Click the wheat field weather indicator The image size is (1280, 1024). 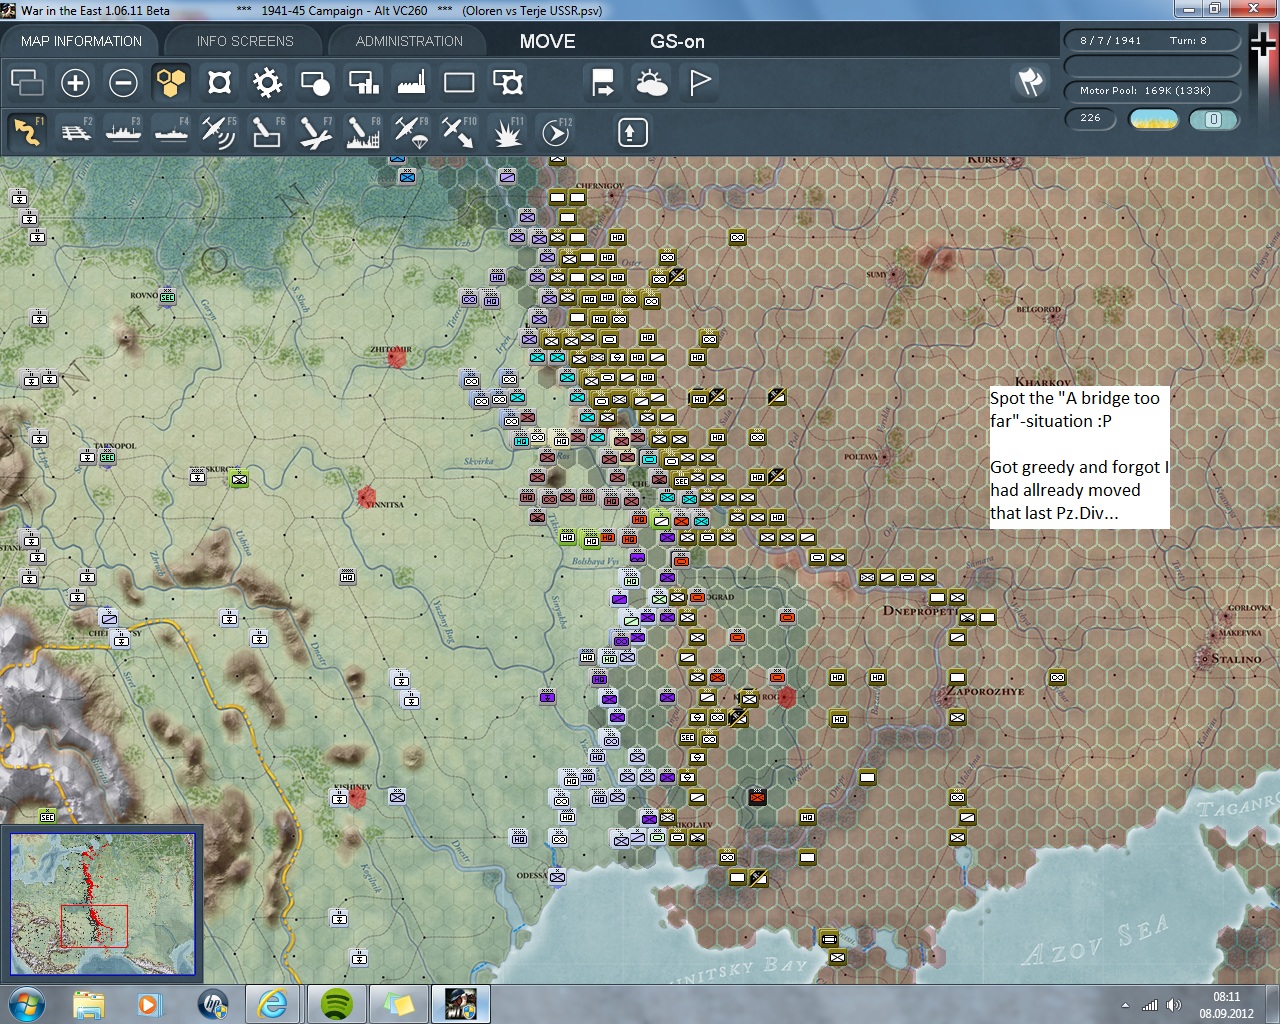1153,119
